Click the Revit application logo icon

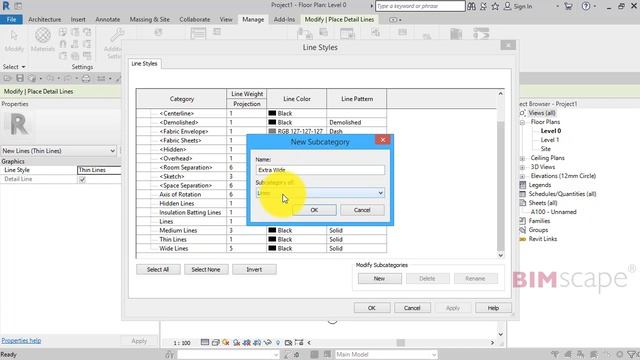pos(6,6)
